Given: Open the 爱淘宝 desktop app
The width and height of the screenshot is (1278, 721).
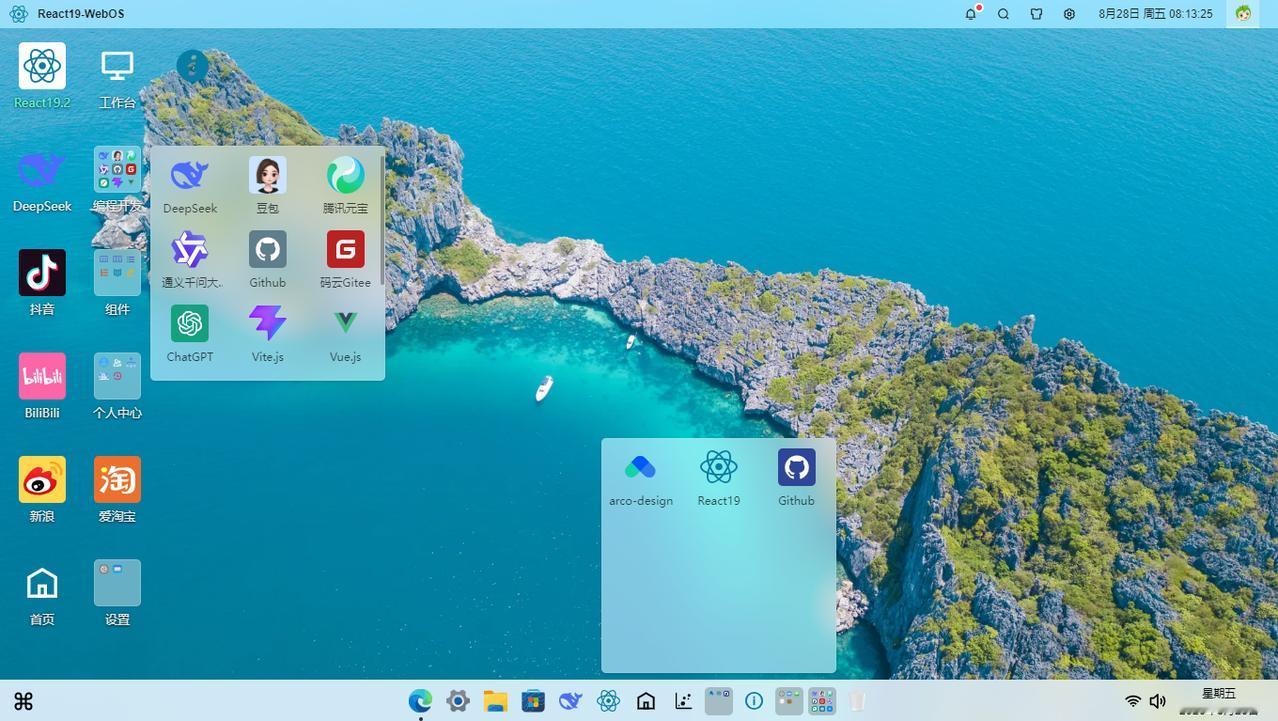Looking at the screenshot, I should [117, 480].
